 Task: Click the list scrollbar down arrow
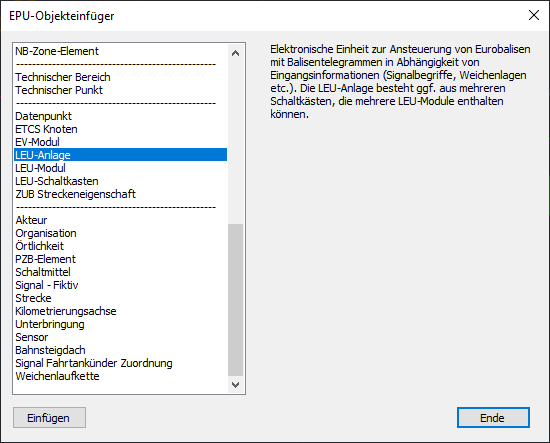[x=236, y=385]
